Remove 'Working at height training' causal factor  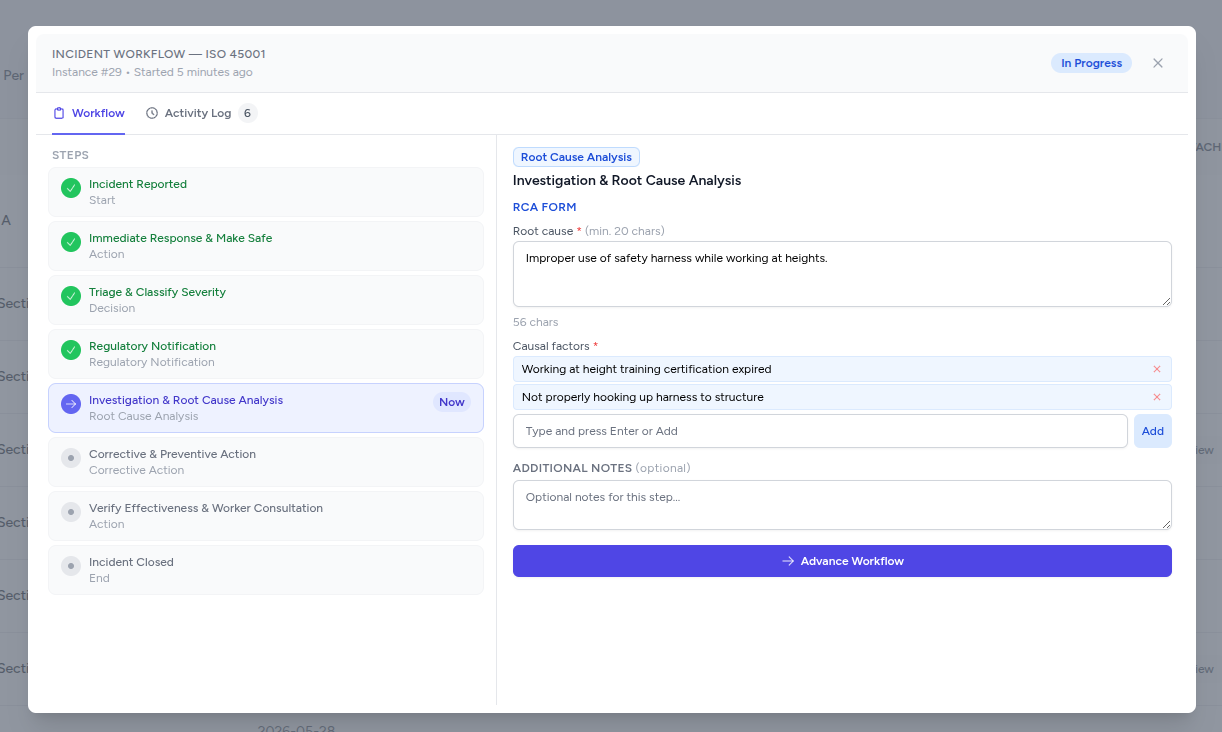click(x=1157, y=369)
